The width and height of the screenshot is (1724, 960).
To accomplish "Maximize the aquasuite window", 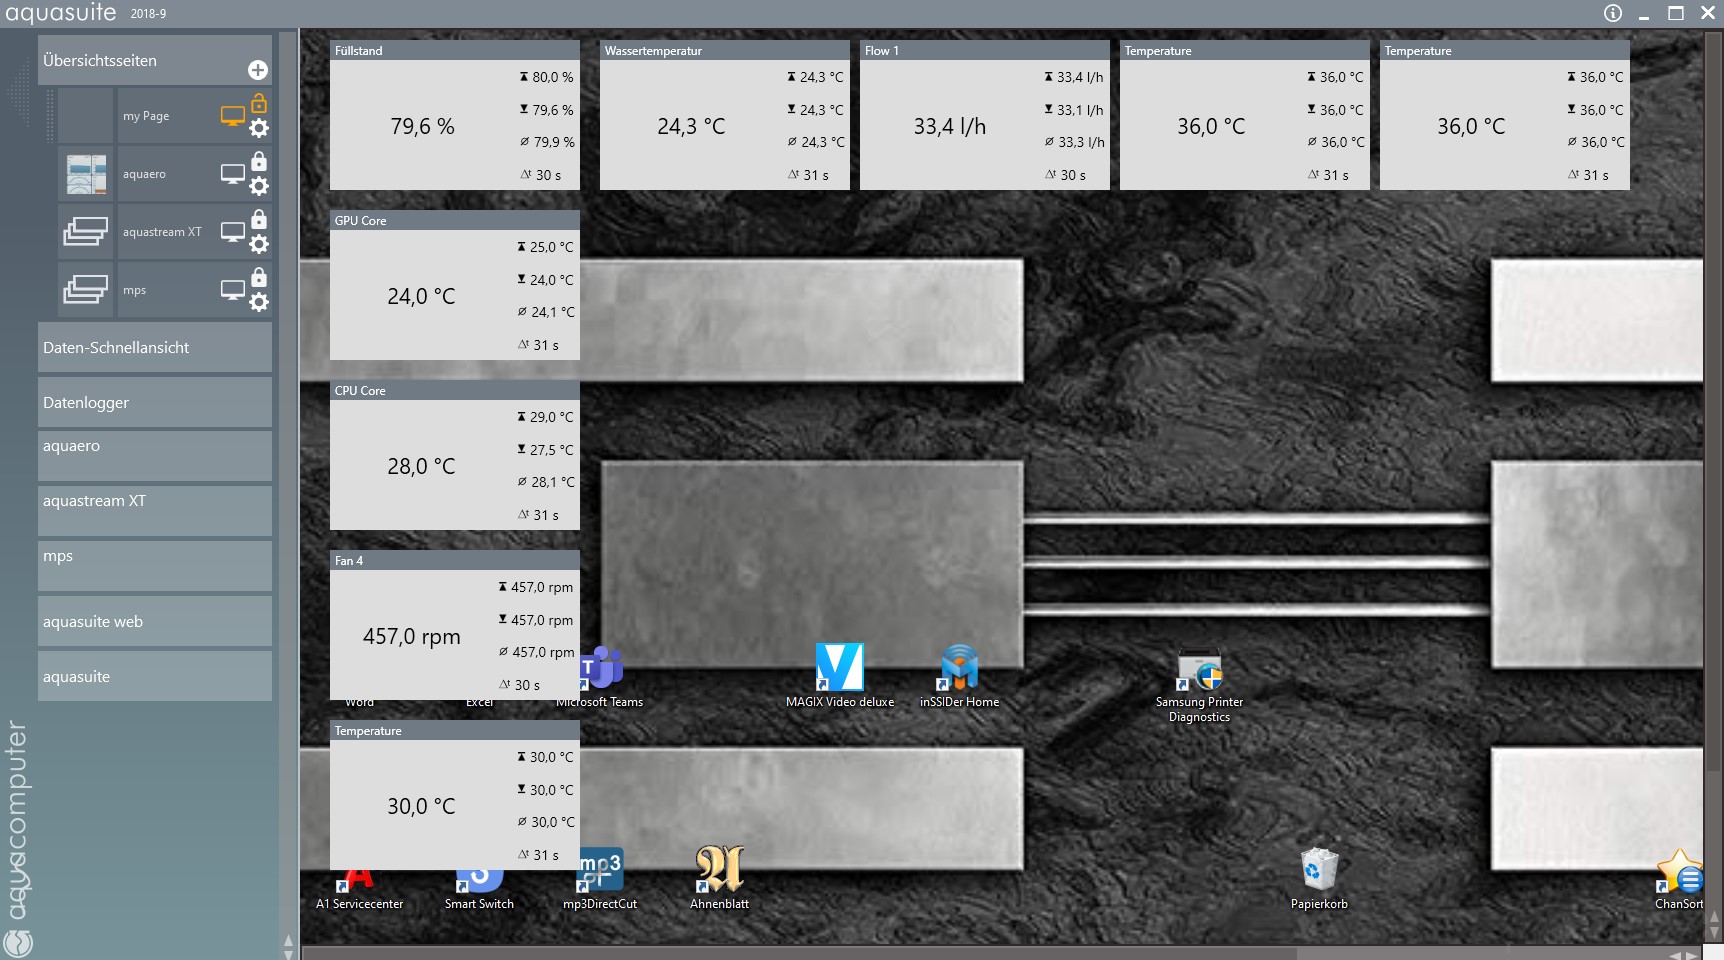I will 1676,13.
